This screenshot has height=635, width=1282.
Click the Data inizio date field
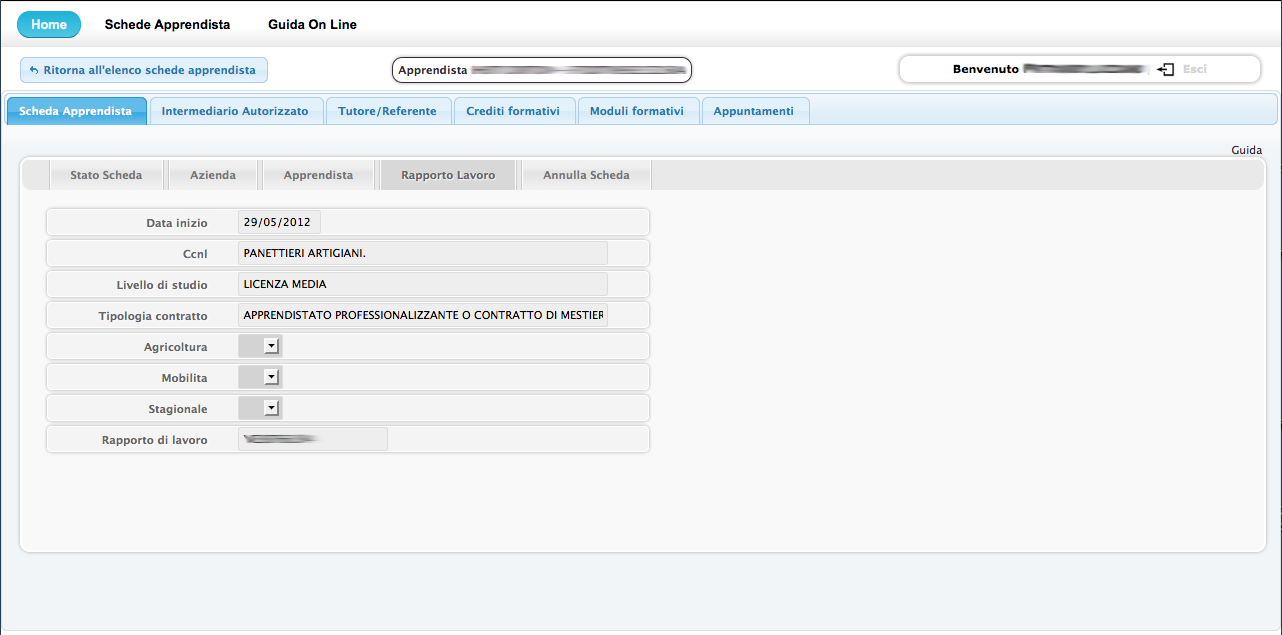(279, 223)
